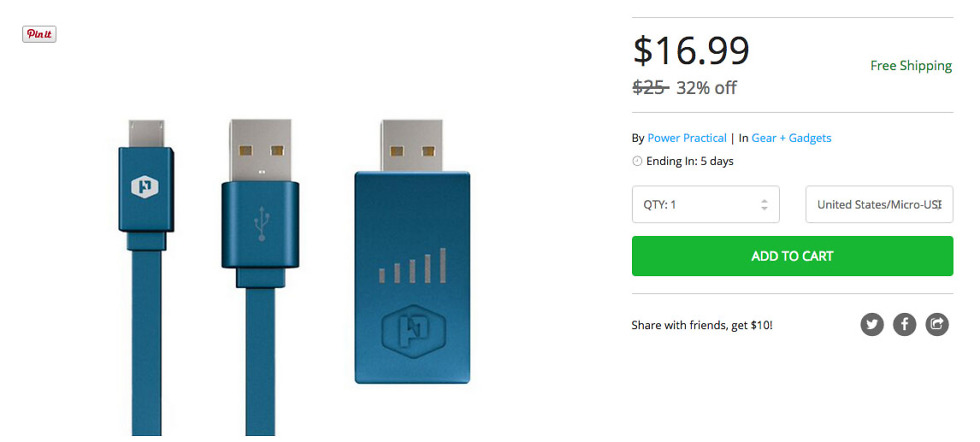
Task: Go to the Gear + Gadgets category
Action: [x=790, y=138]
